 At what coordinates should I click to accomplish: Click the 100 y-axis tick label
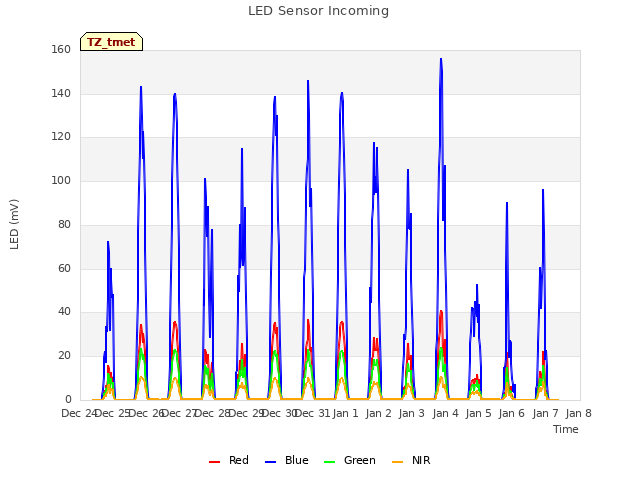61,180
